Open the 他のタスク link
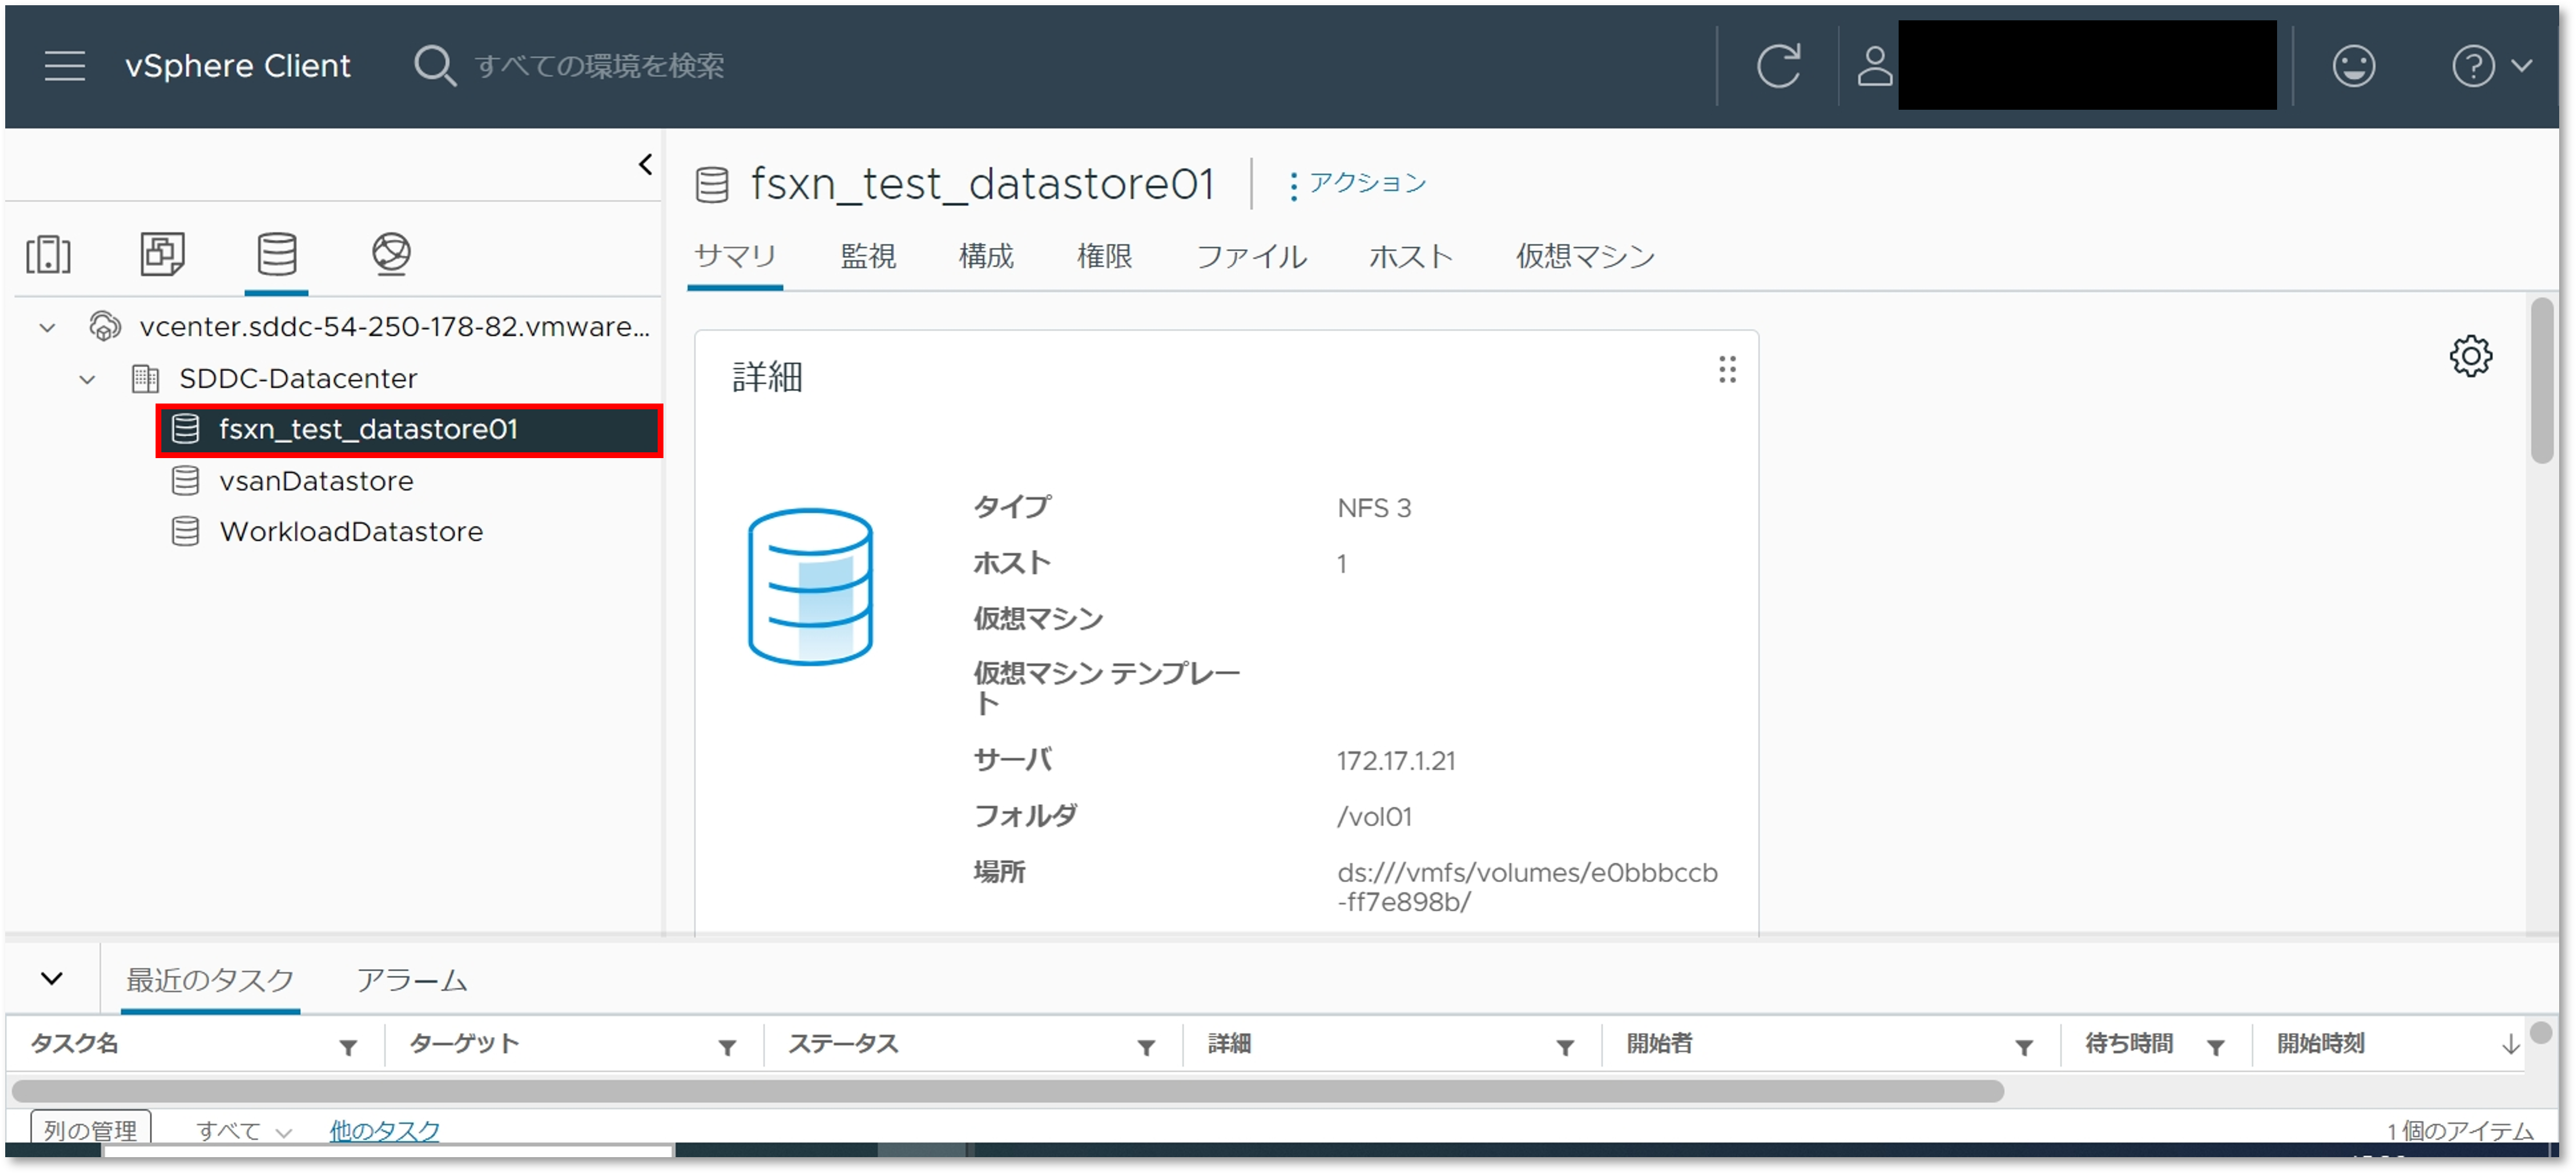Image resolution: width=2576 pixels, height=1174 pixels. click(x=385, y=1131)
